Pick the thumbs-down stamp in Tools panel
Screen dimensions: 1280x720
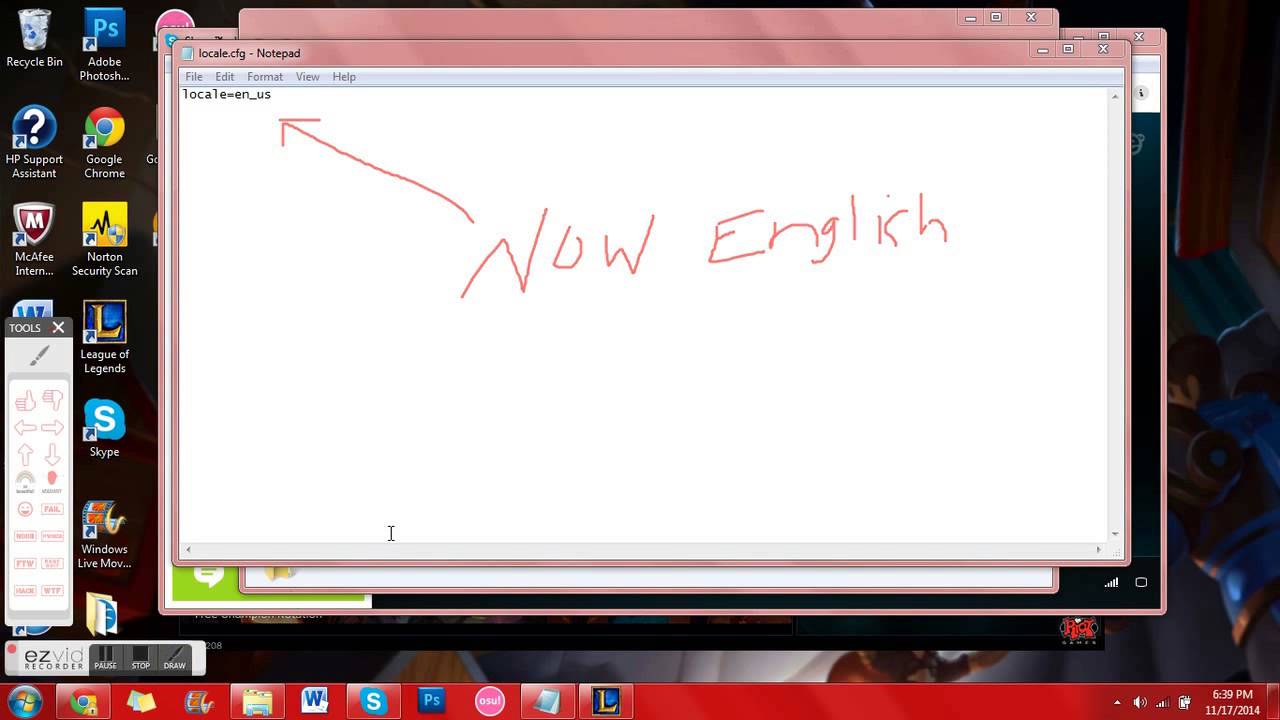(x=52, y=401)
